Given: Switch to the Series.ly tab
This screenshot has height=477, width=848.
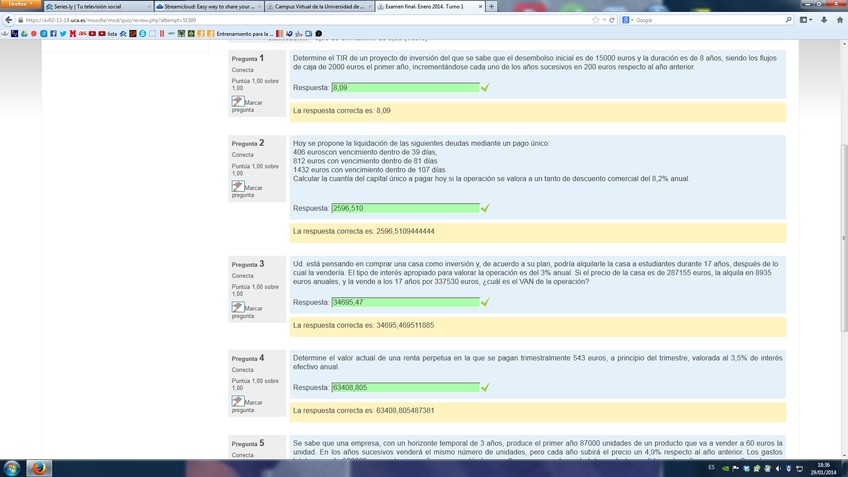Looking at the screenshot, I should click(97, 6).
